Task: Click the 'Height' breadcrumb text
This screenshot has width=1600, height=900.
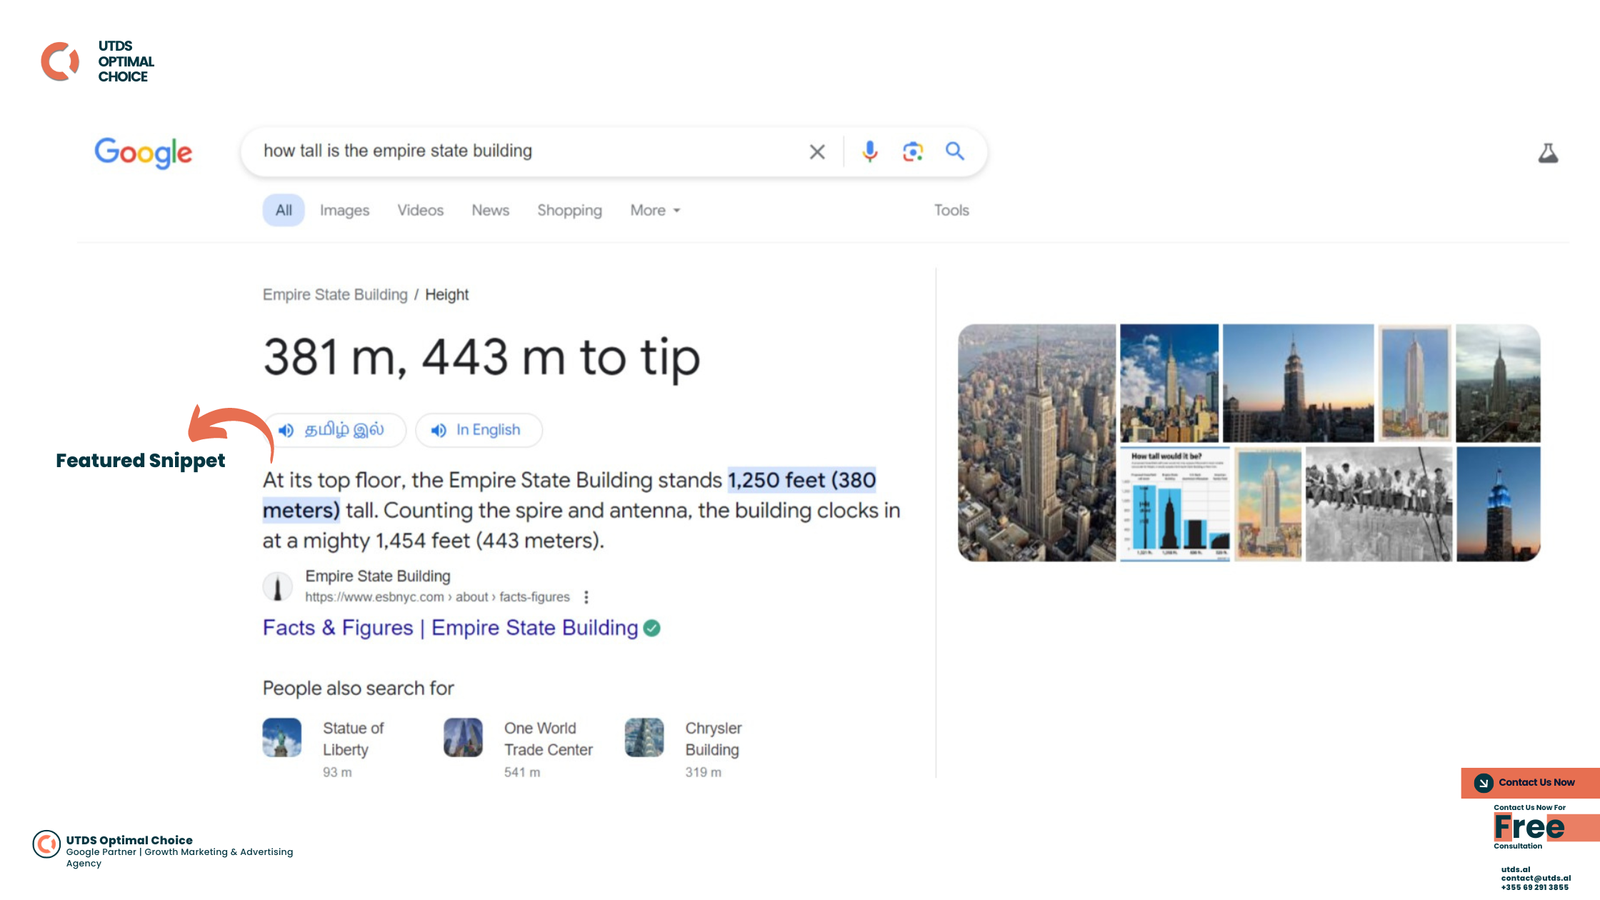Action: (447, 295)
